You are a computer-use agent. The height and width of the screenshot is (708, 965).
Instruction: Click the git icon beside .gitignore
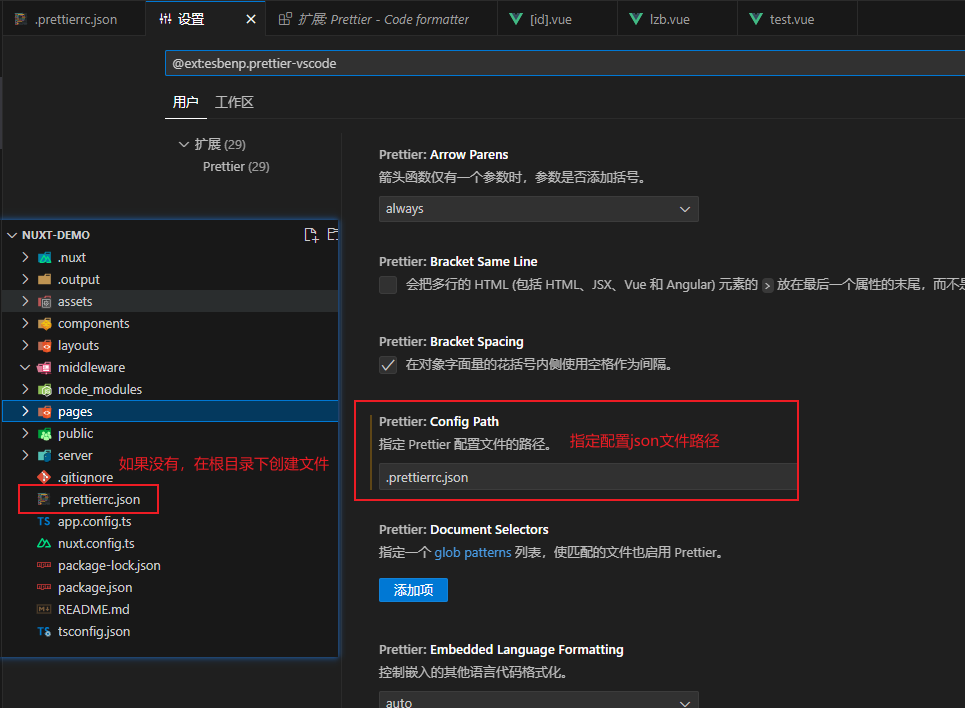click(44, 477)
